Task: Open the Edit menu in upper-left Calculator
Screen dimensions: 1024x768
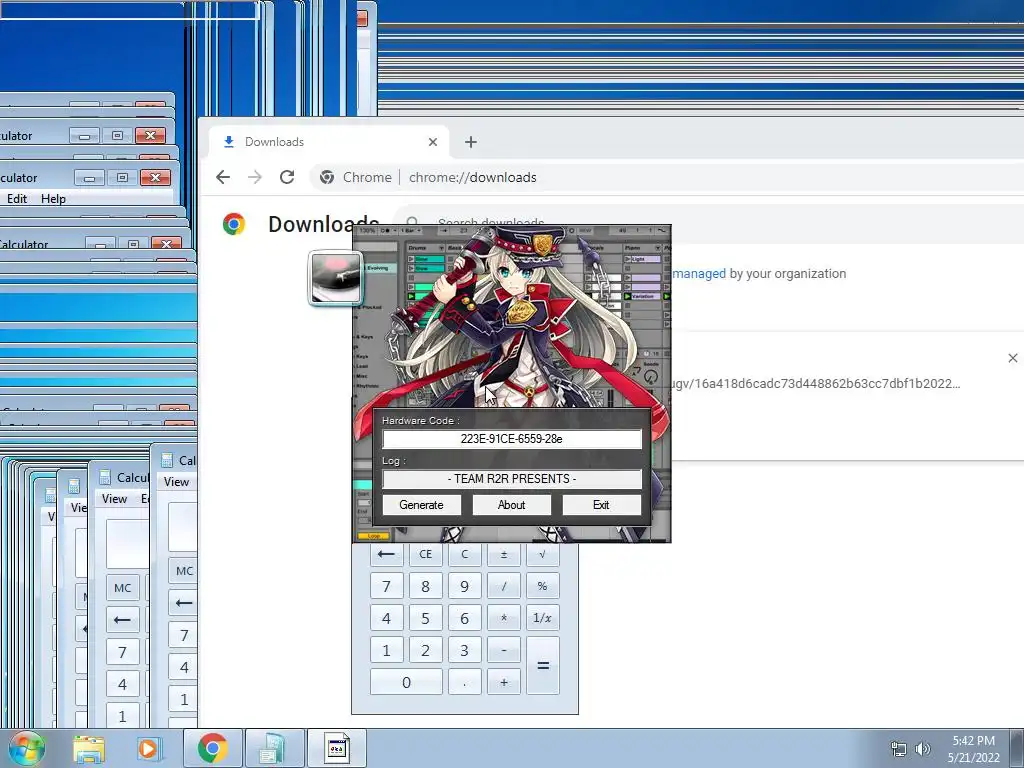Action: click(17, 199)
